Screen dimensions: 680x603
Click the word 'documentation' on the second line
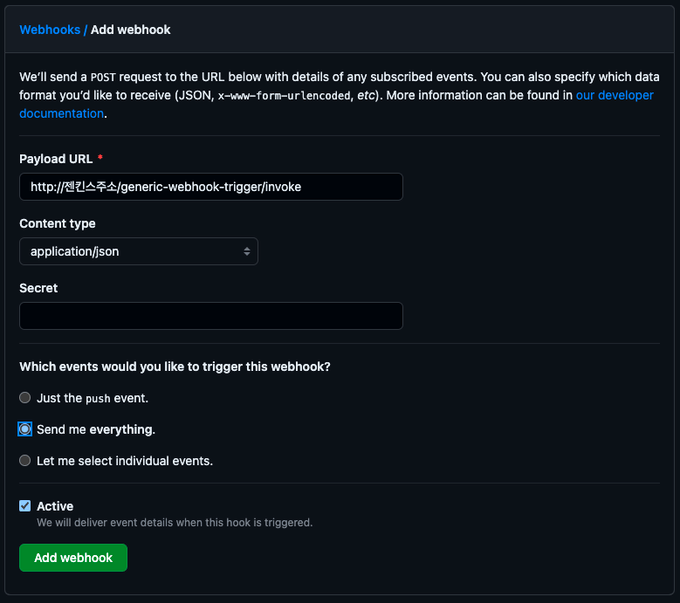click(61, 114)
